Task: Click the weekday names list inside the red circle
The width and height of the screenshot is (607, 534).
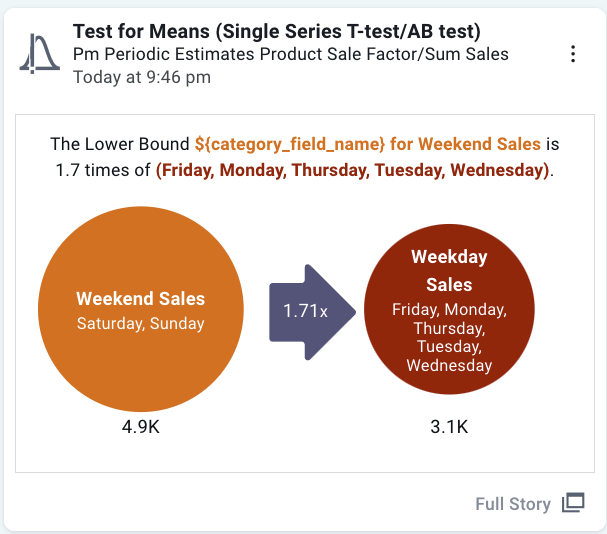Action: coord(449,337)
